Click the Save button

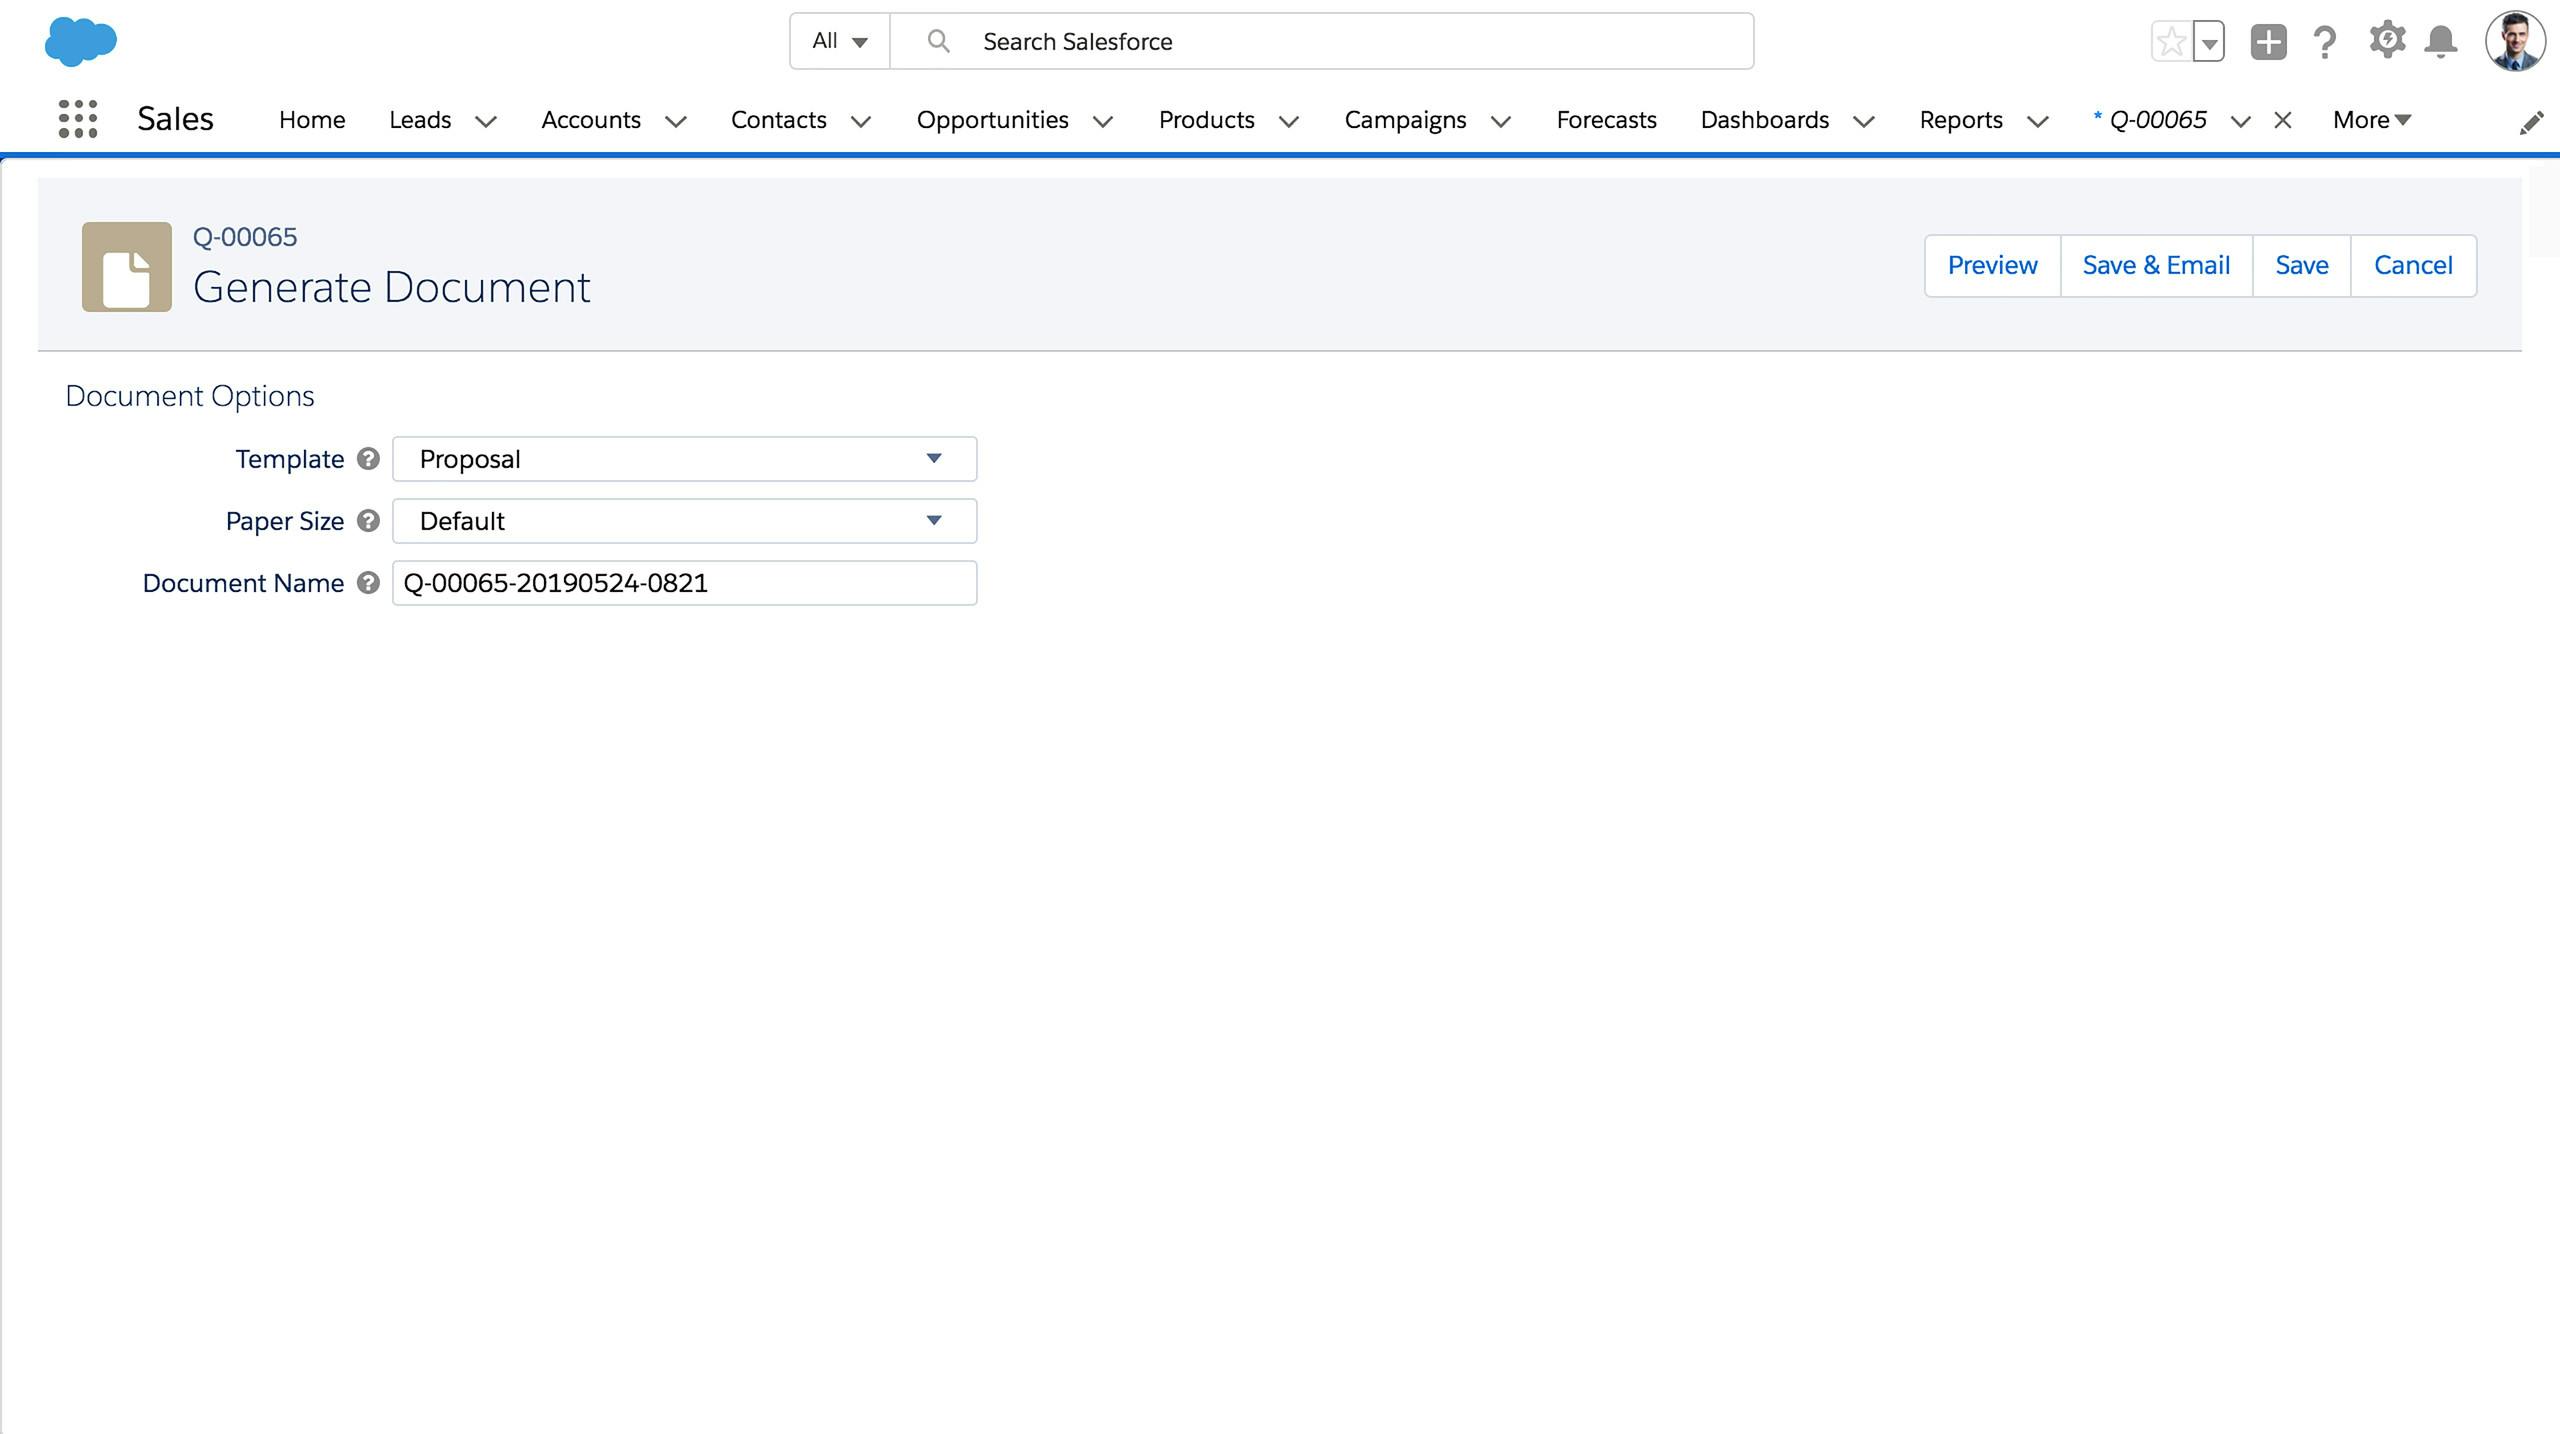2302,265
